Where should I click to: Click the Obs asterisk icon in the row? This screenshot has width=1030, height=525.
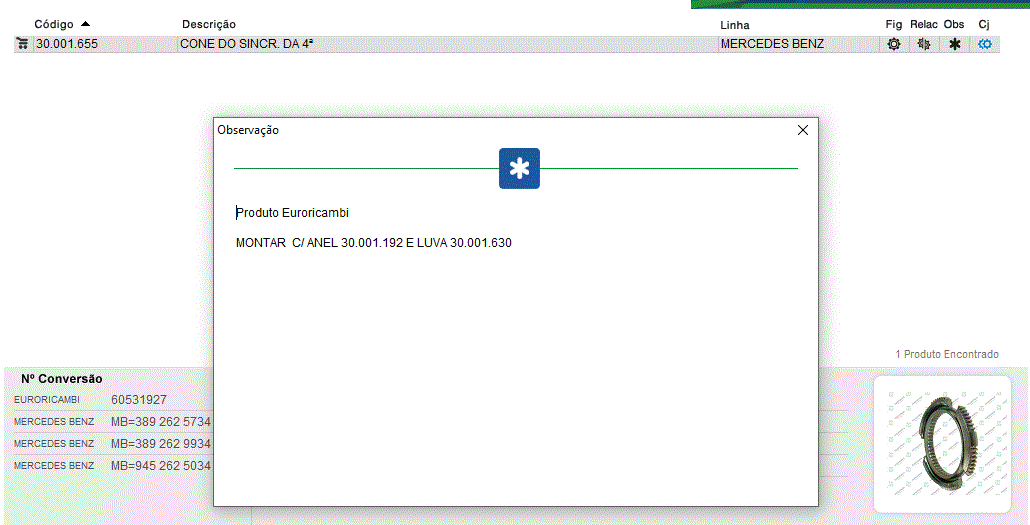click(954, 44)
